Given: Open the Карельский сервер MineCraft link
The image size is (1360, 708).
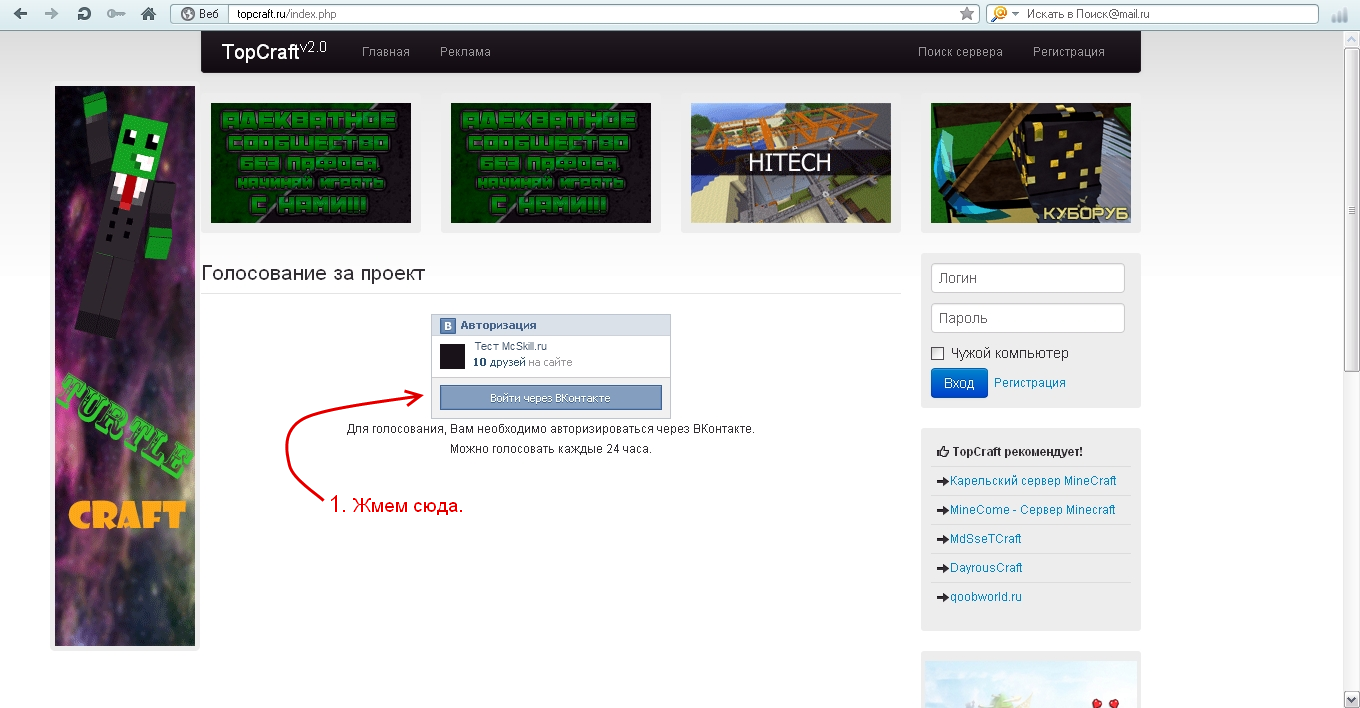Looking at the screenshot, I should point(1033,481).
